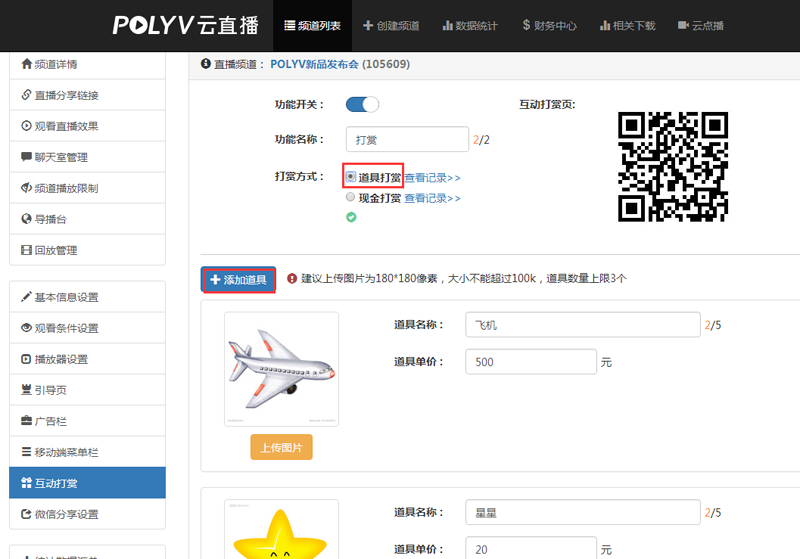Open 频道列表 tab in top navigation
This screenshot has width=800, height=559.
(312, 26)
